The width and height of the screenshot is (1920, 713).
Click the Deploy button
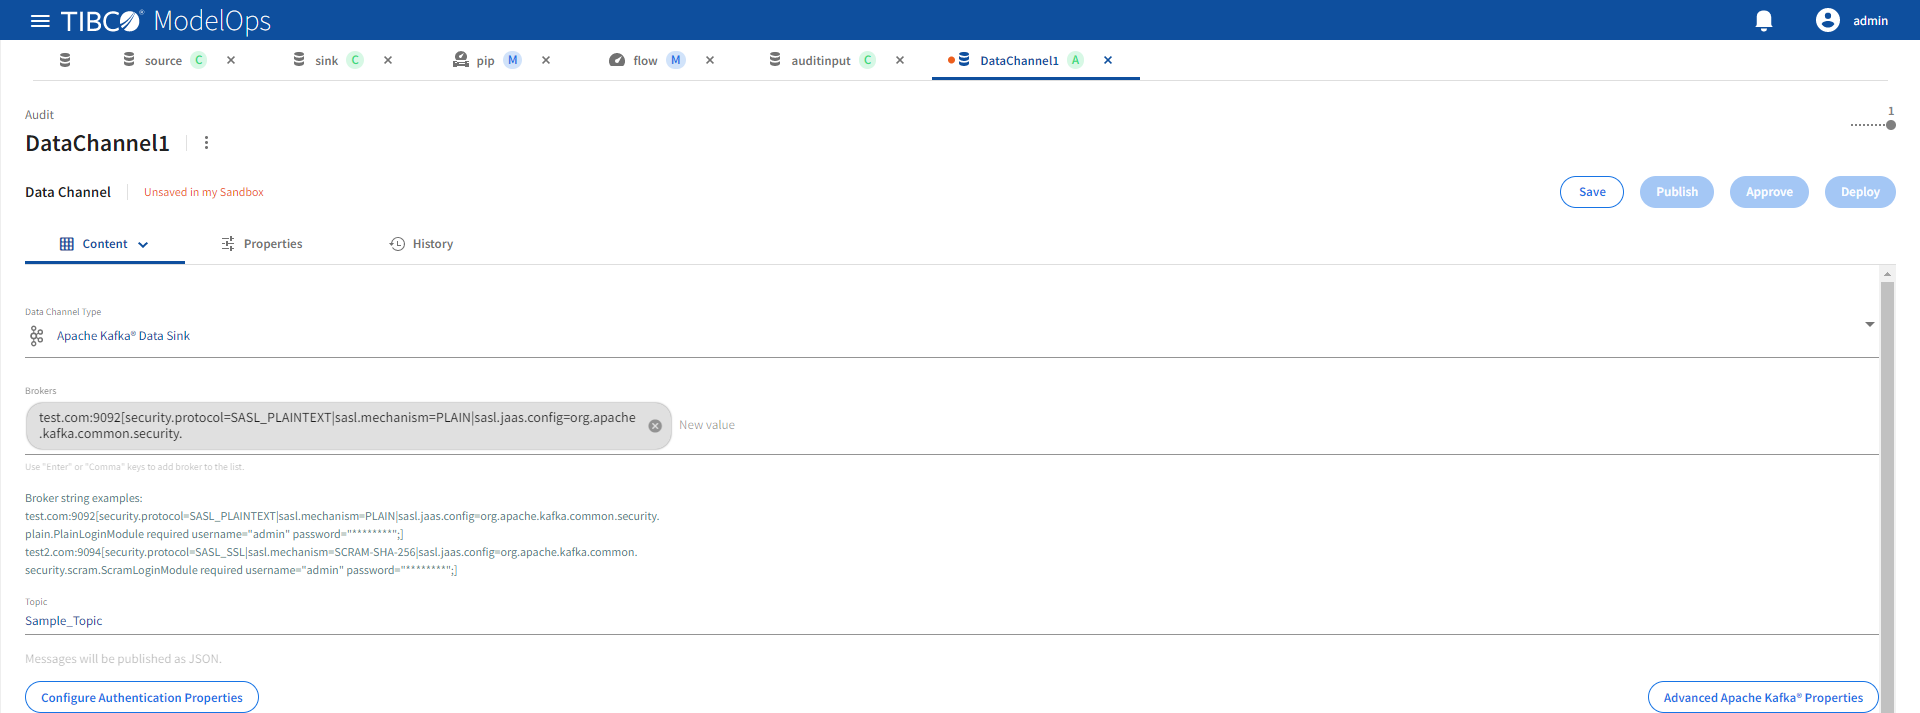(1860, 192)
